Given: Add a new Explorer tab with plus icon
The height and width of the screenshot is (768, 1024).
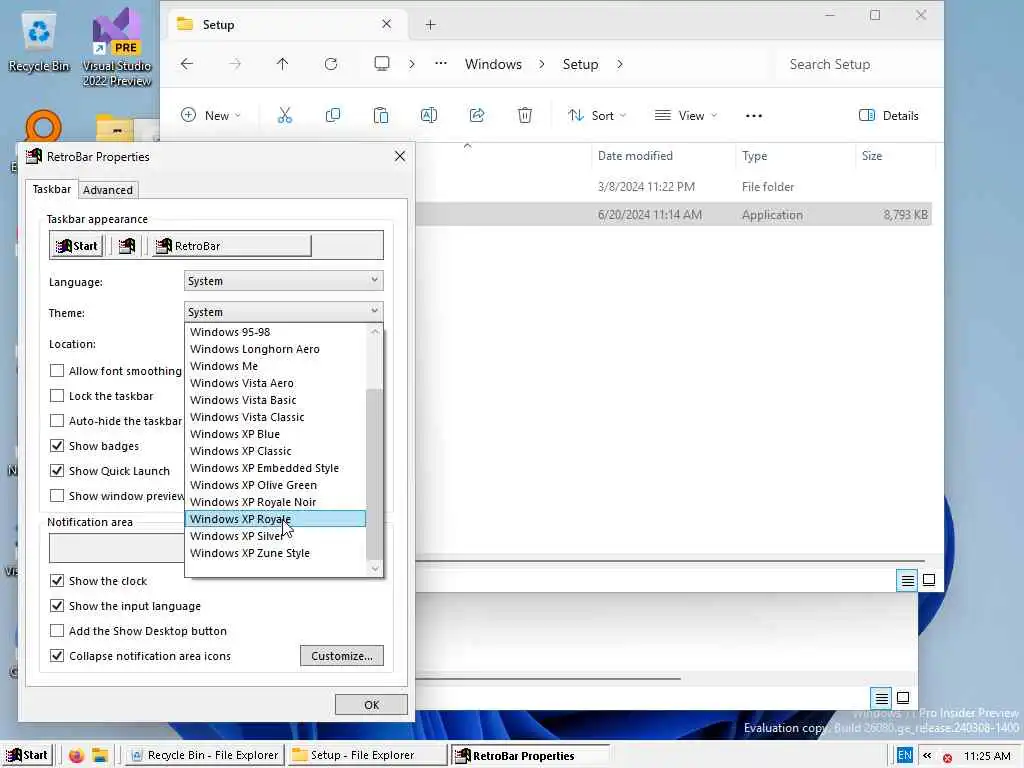Looking at the screenshot, I should pyautogui.click(x=430, y=25).
